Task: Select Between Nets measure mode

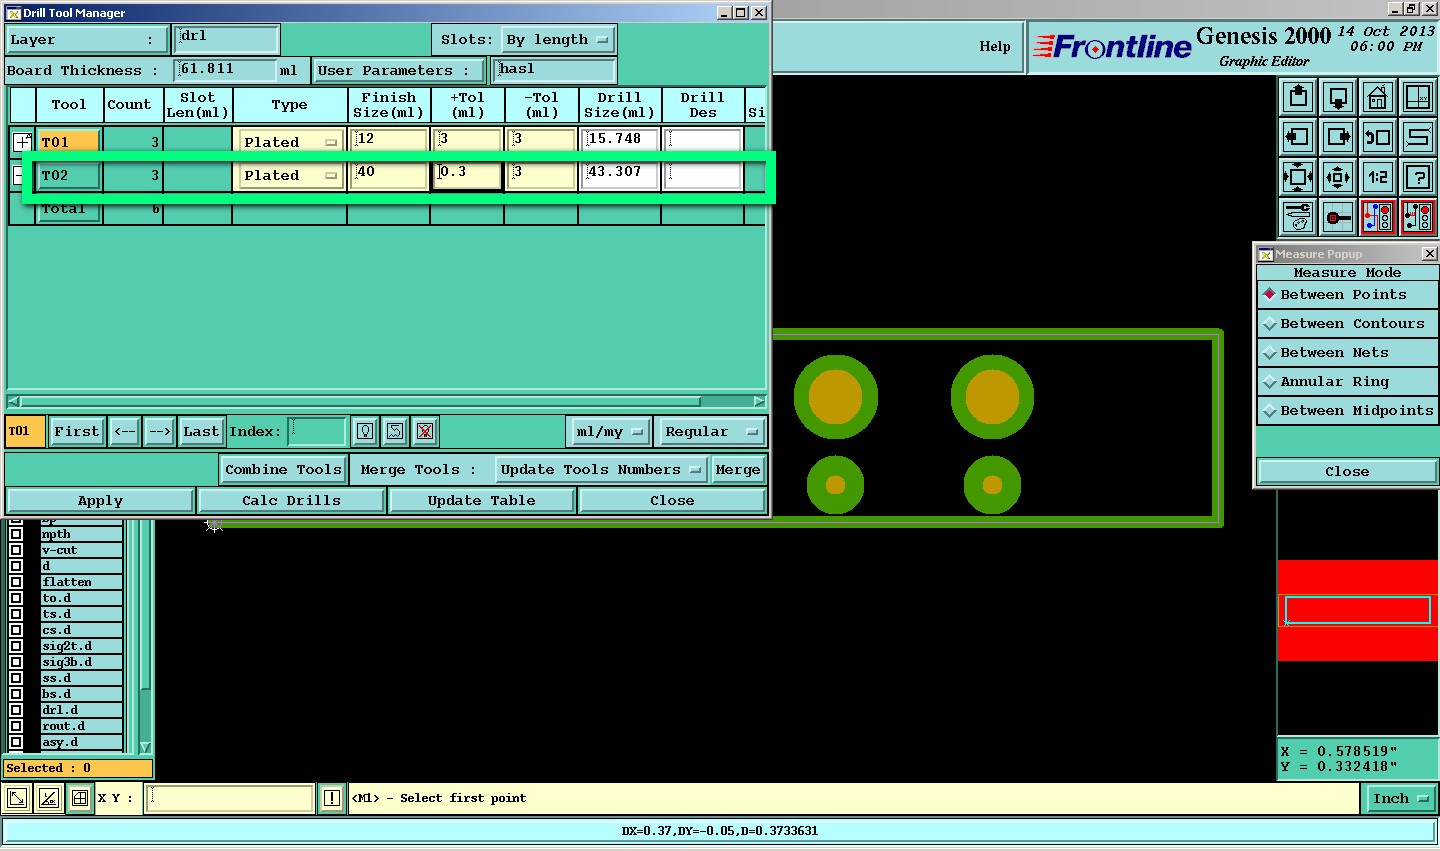Action: [x=1347, y=353]
